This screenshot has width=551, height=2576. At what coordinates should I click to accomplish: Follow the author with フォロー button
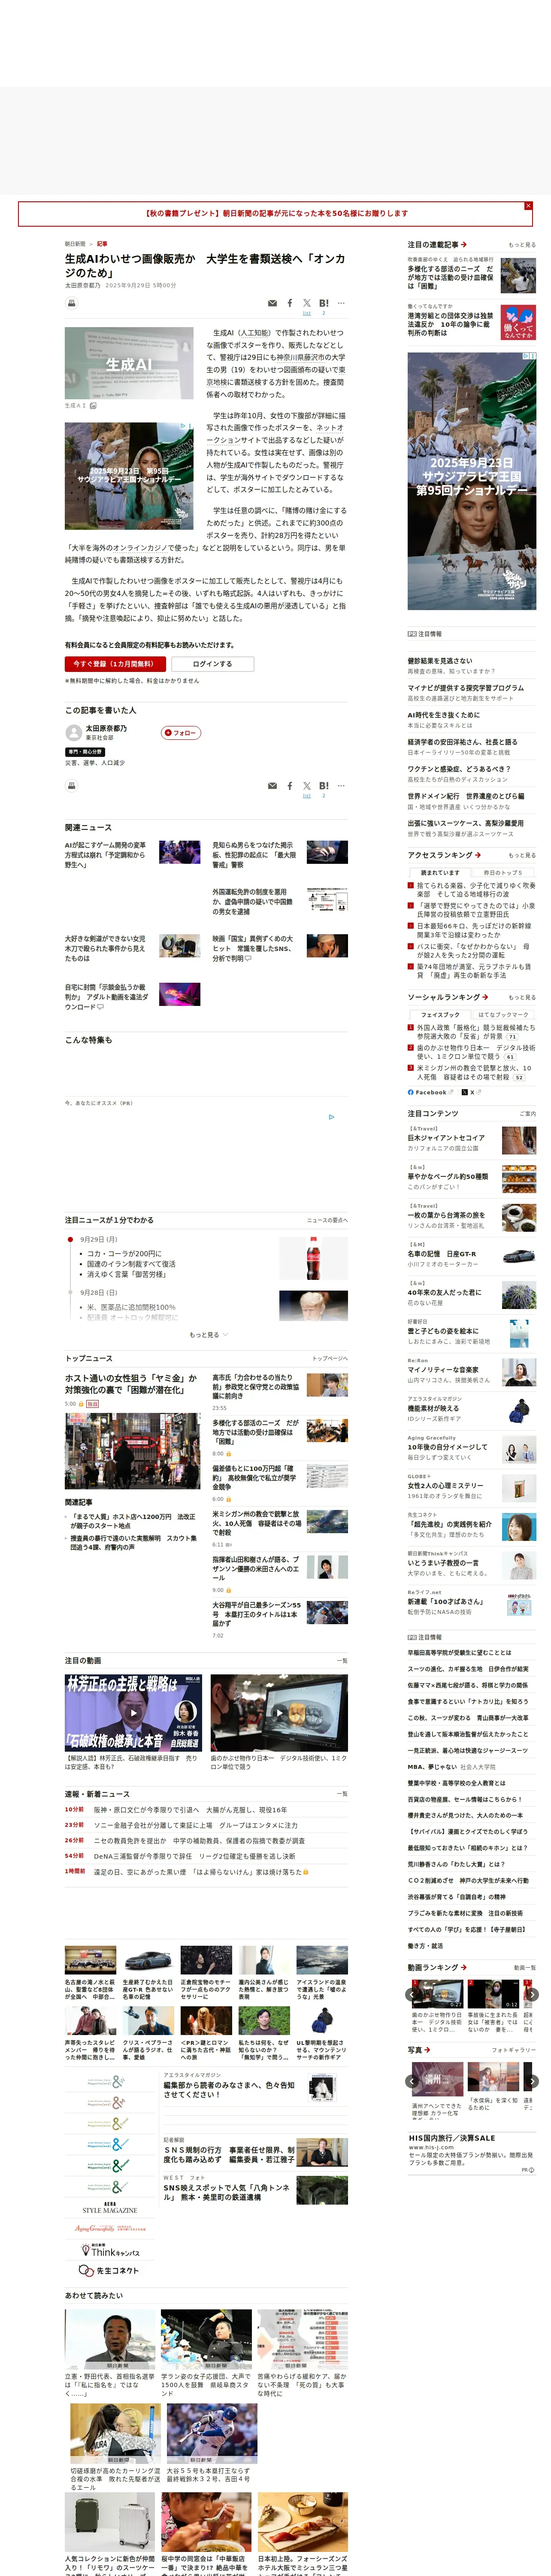click(x=181, y=733)
